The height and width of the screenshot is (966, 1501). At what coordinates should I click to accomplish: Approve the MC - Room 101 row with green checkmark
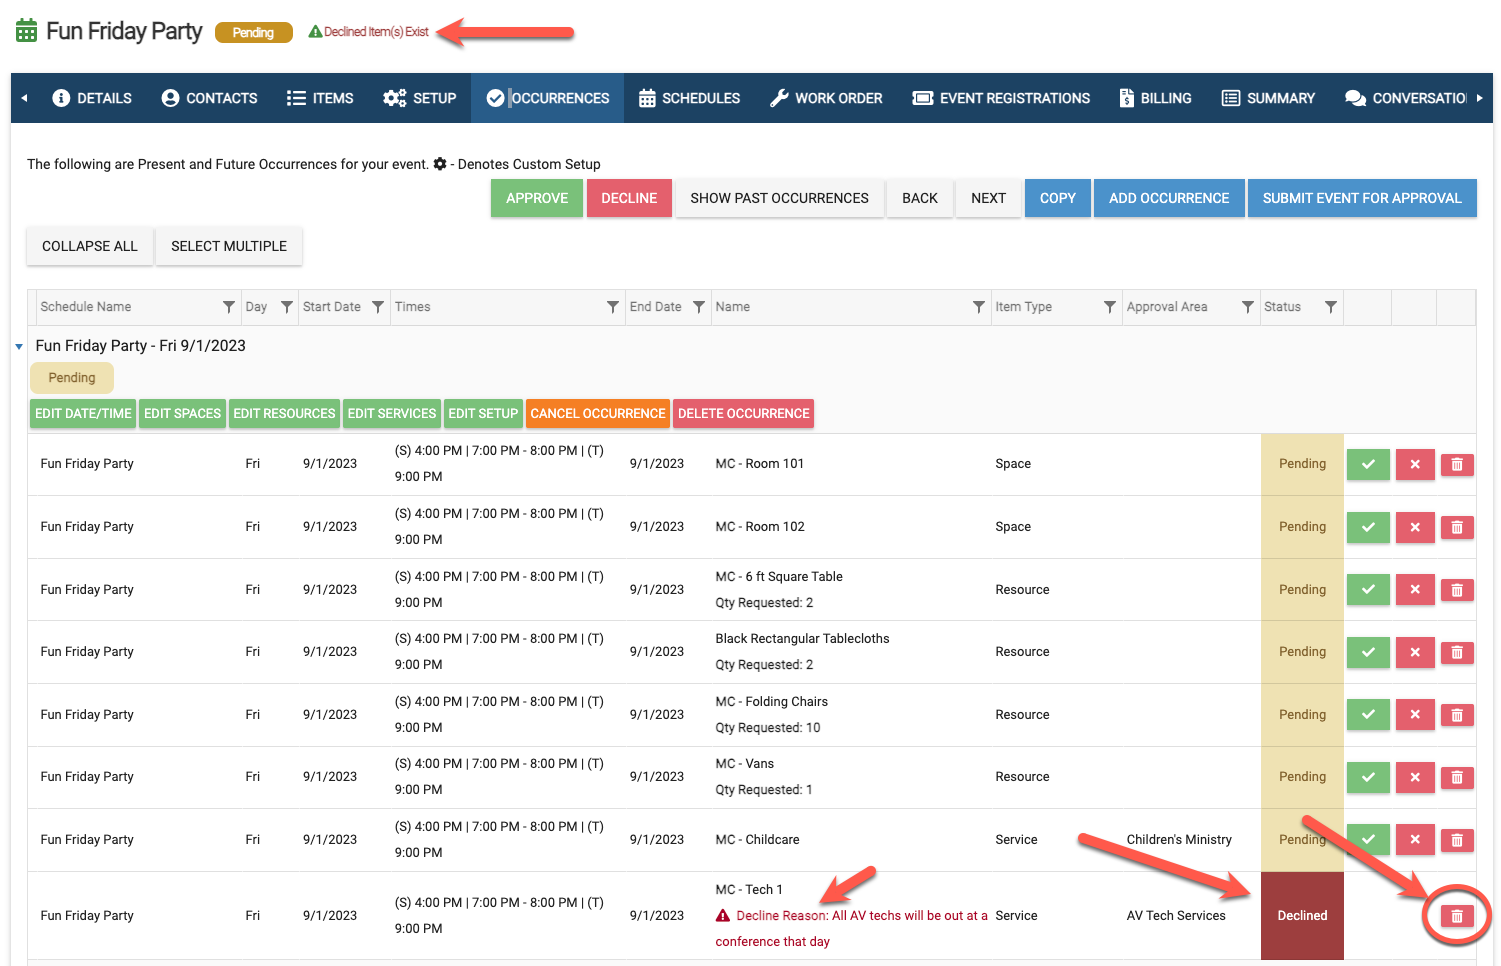click(x=1367, y=464)
